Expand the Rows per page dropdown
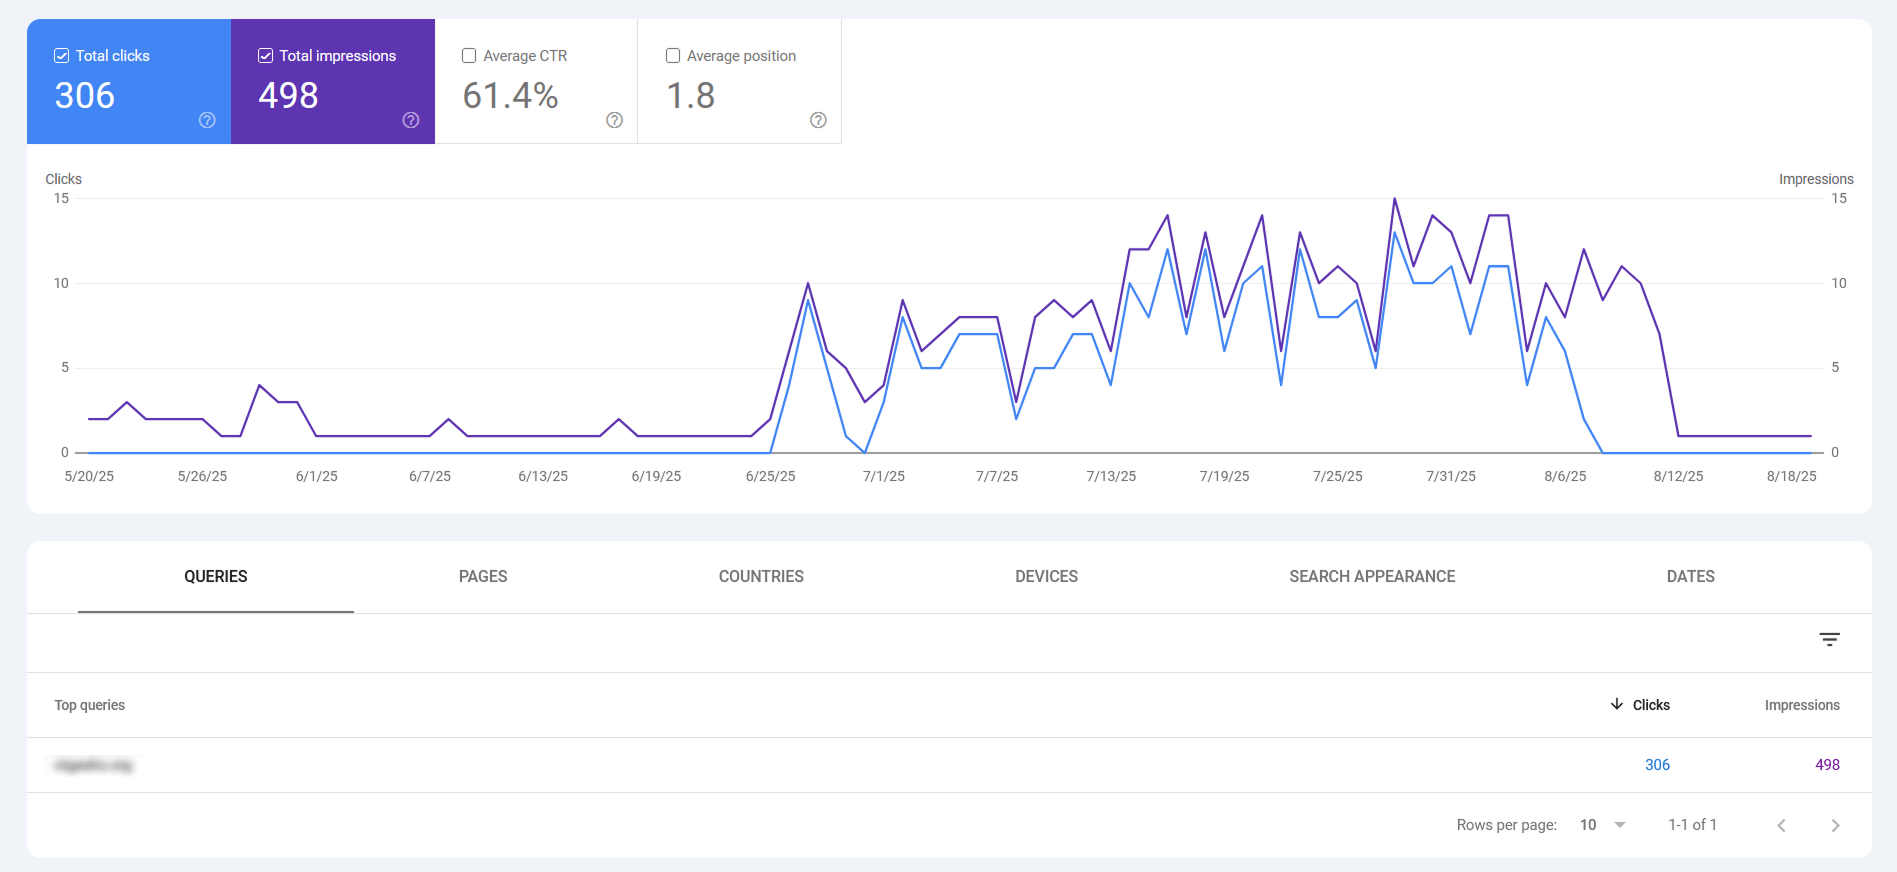This screenshot has width=1897, height=872. pyautogui.click(x=1603, y=825)
